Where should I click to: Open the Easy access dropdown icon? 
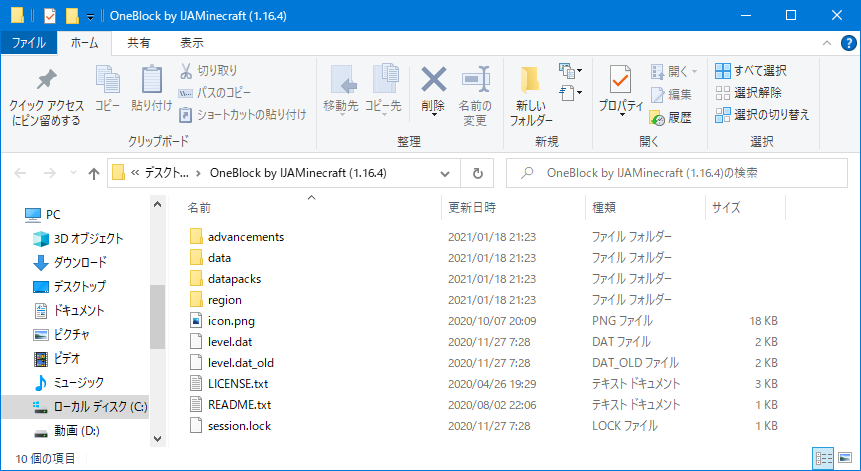(x=571, y=93)
